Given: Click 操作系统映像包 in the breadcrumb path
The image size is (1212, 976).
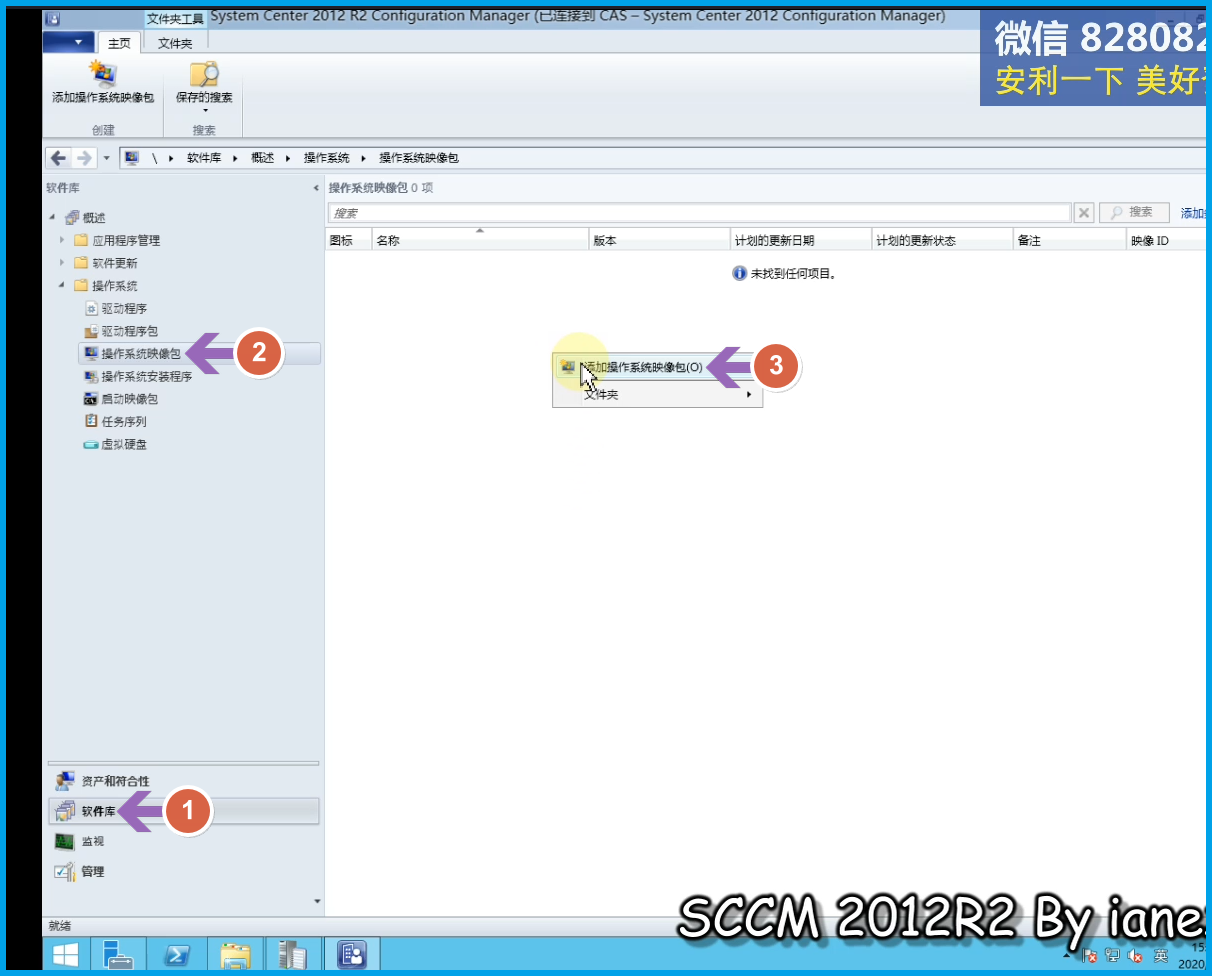Looking at the screenshot, I should [418, 158].
